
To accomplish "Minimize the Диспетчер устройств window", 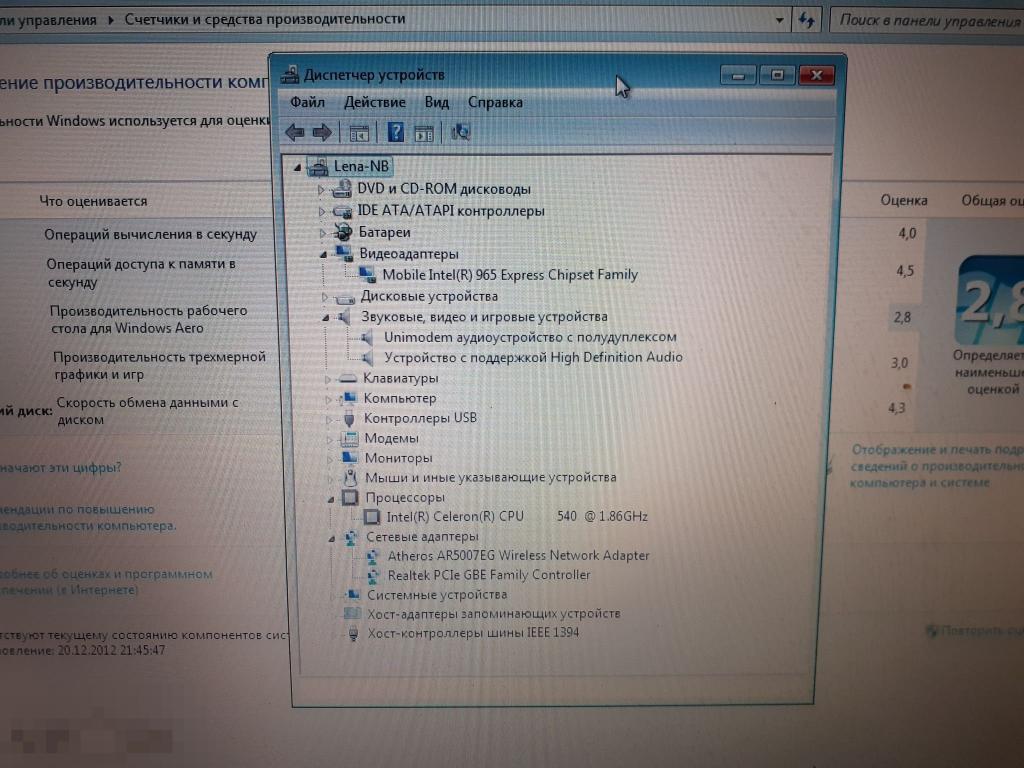I will click(738, 76).
